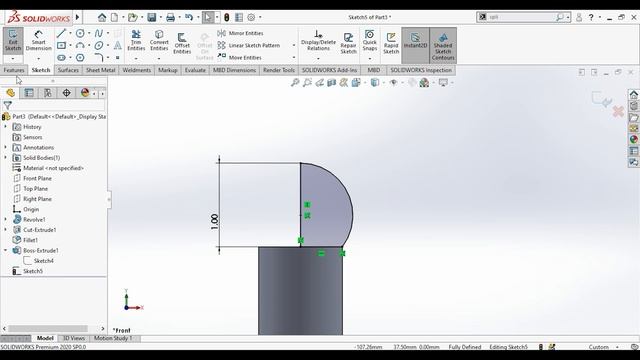Switch to the Weldments tab
The height and width of the screenshot is (360, 640).
pos(137,70)
